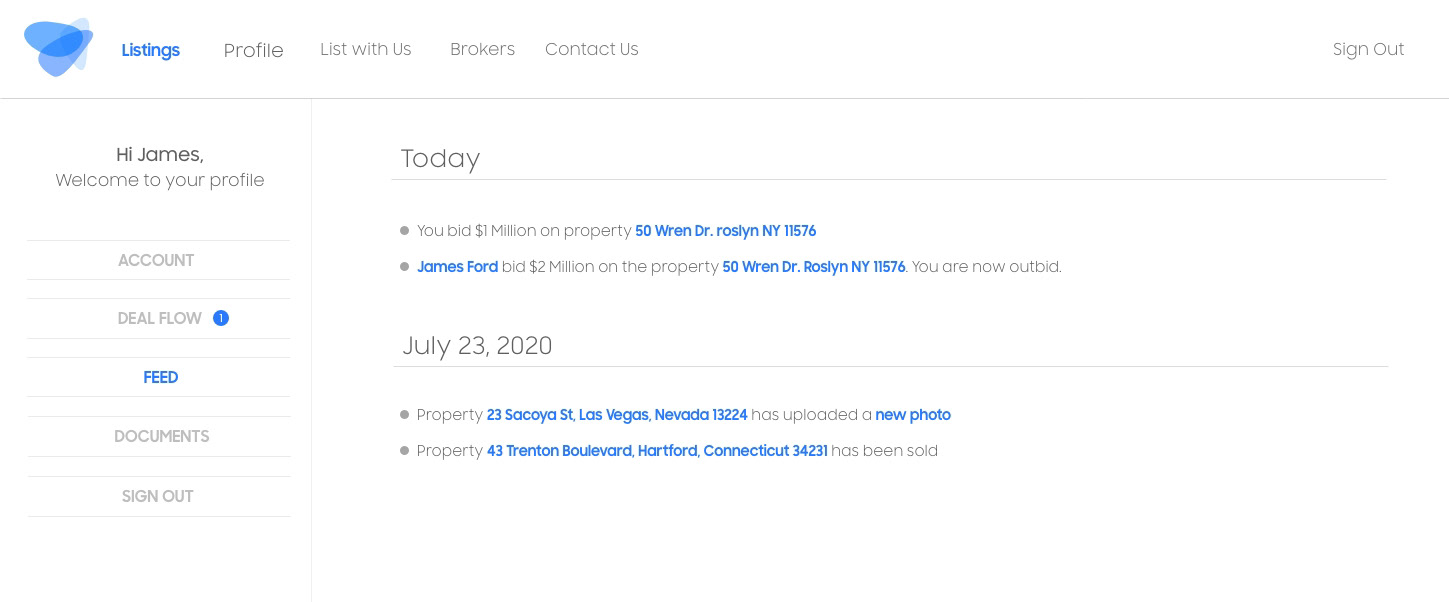Image resolution: width=1449 pixels, height=602 pixels.
Task: Click the July 23, 2020 date heading
Action: pos(477,346)
